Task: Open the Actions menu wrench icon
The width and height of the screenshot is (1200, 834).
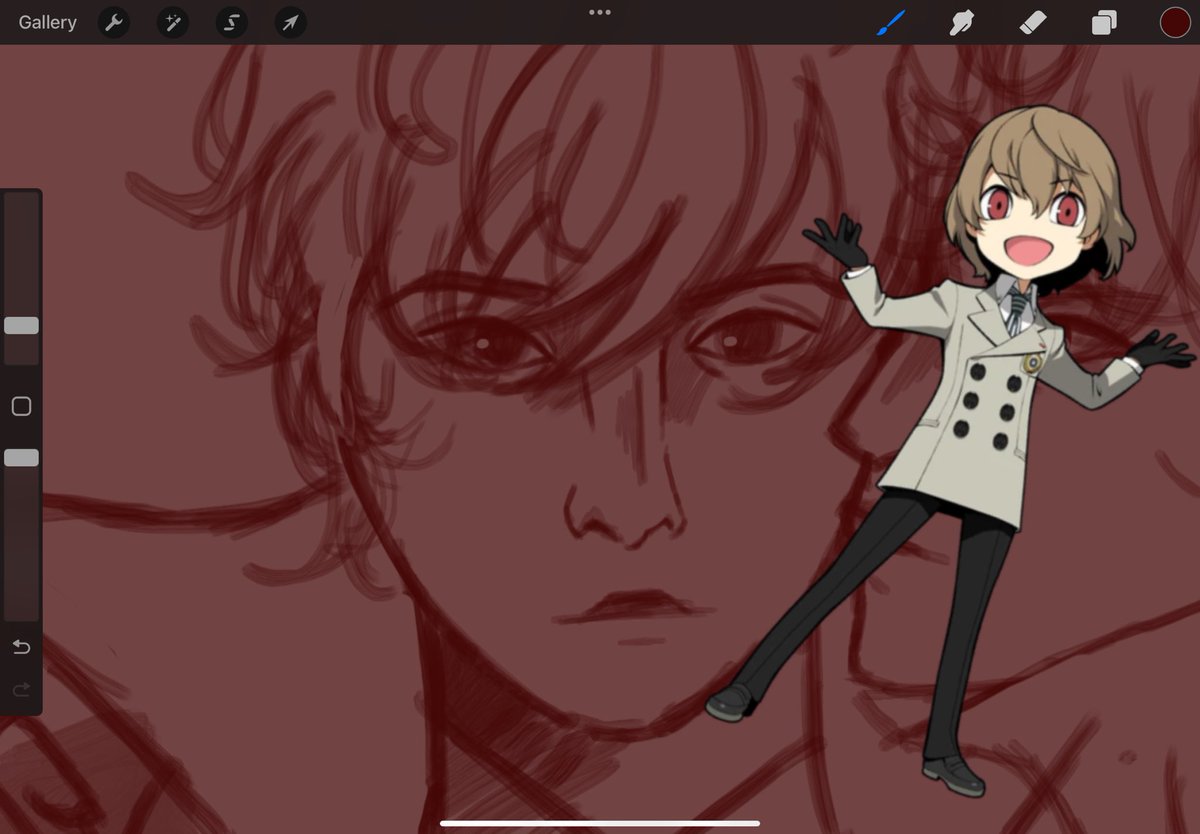Action: 113,22
